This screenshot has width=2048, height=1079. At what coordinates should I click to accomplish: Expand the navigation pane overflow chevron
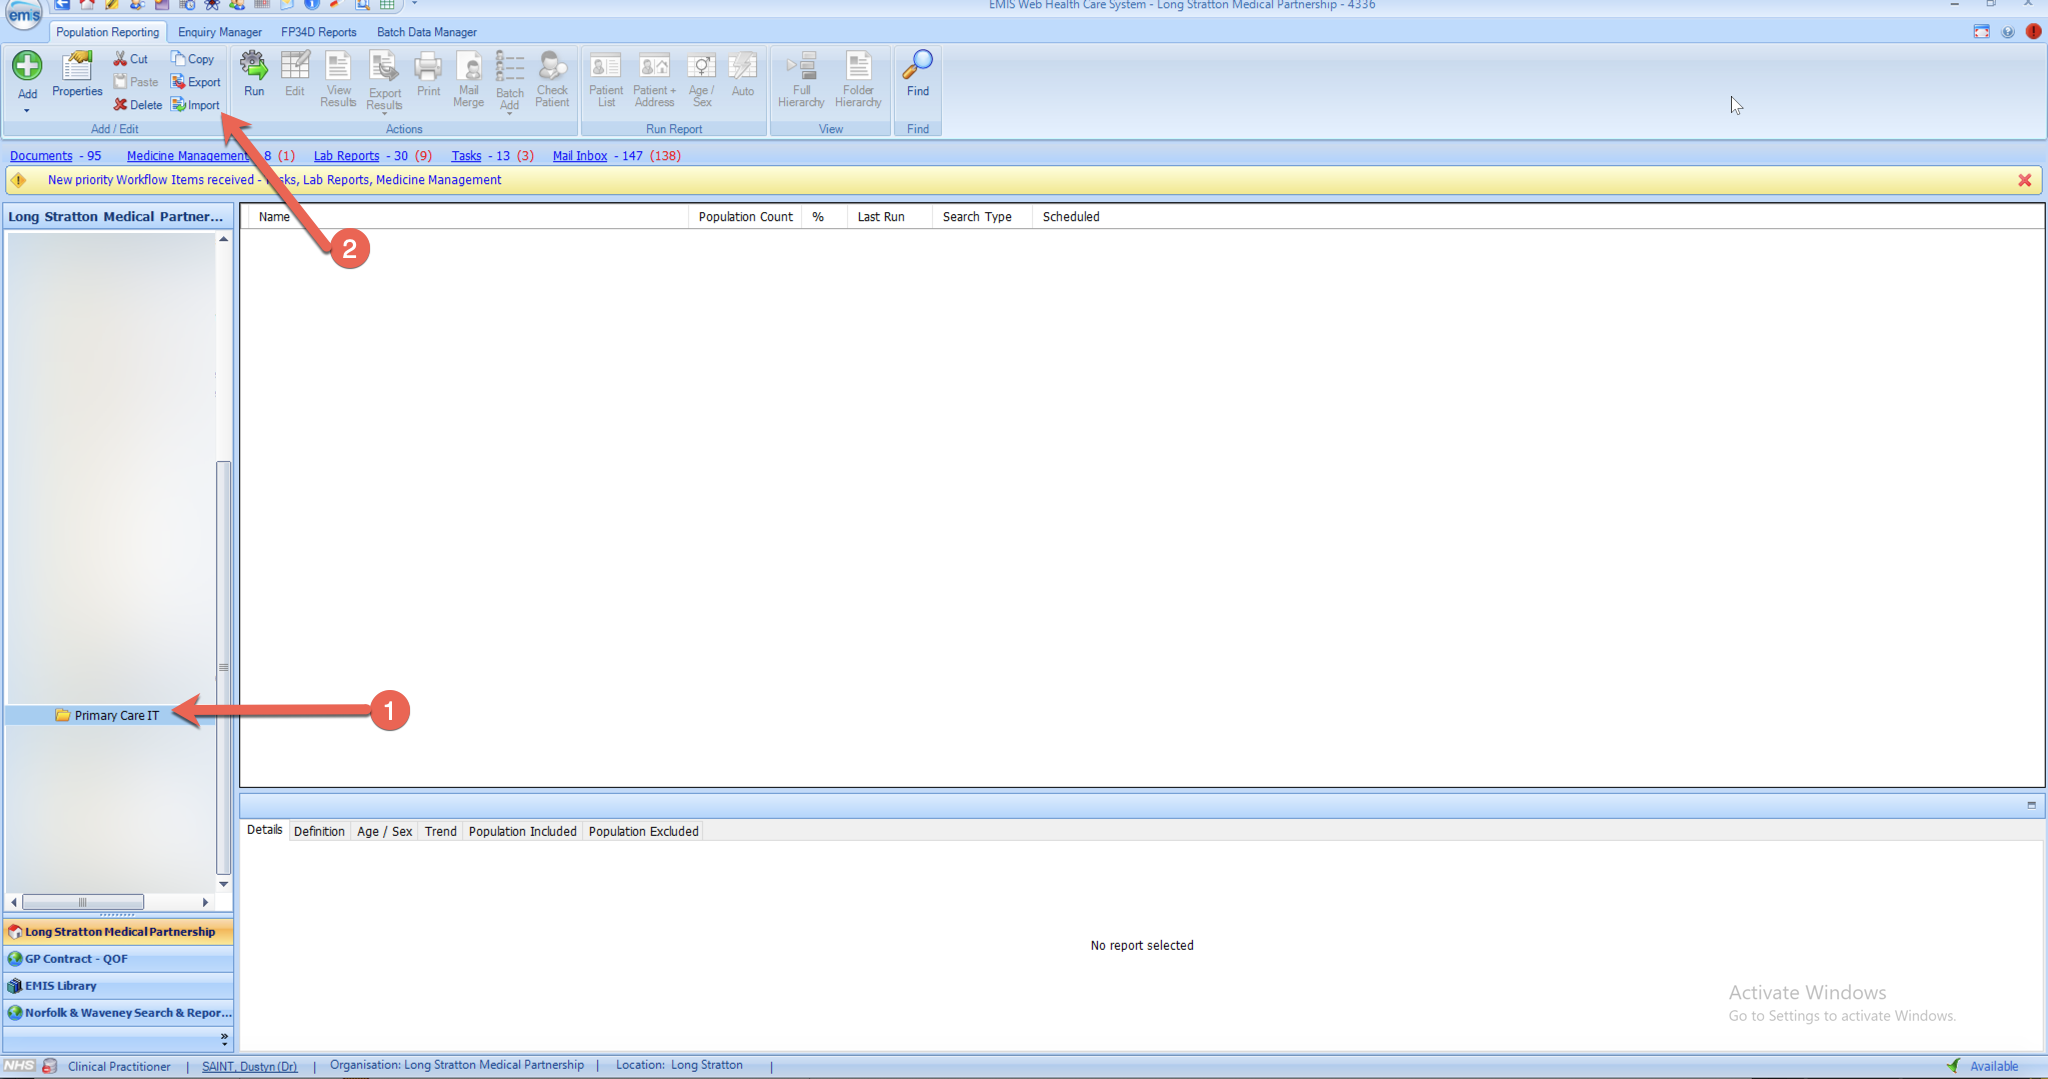pyautogui.click(x=224, y=1039)
